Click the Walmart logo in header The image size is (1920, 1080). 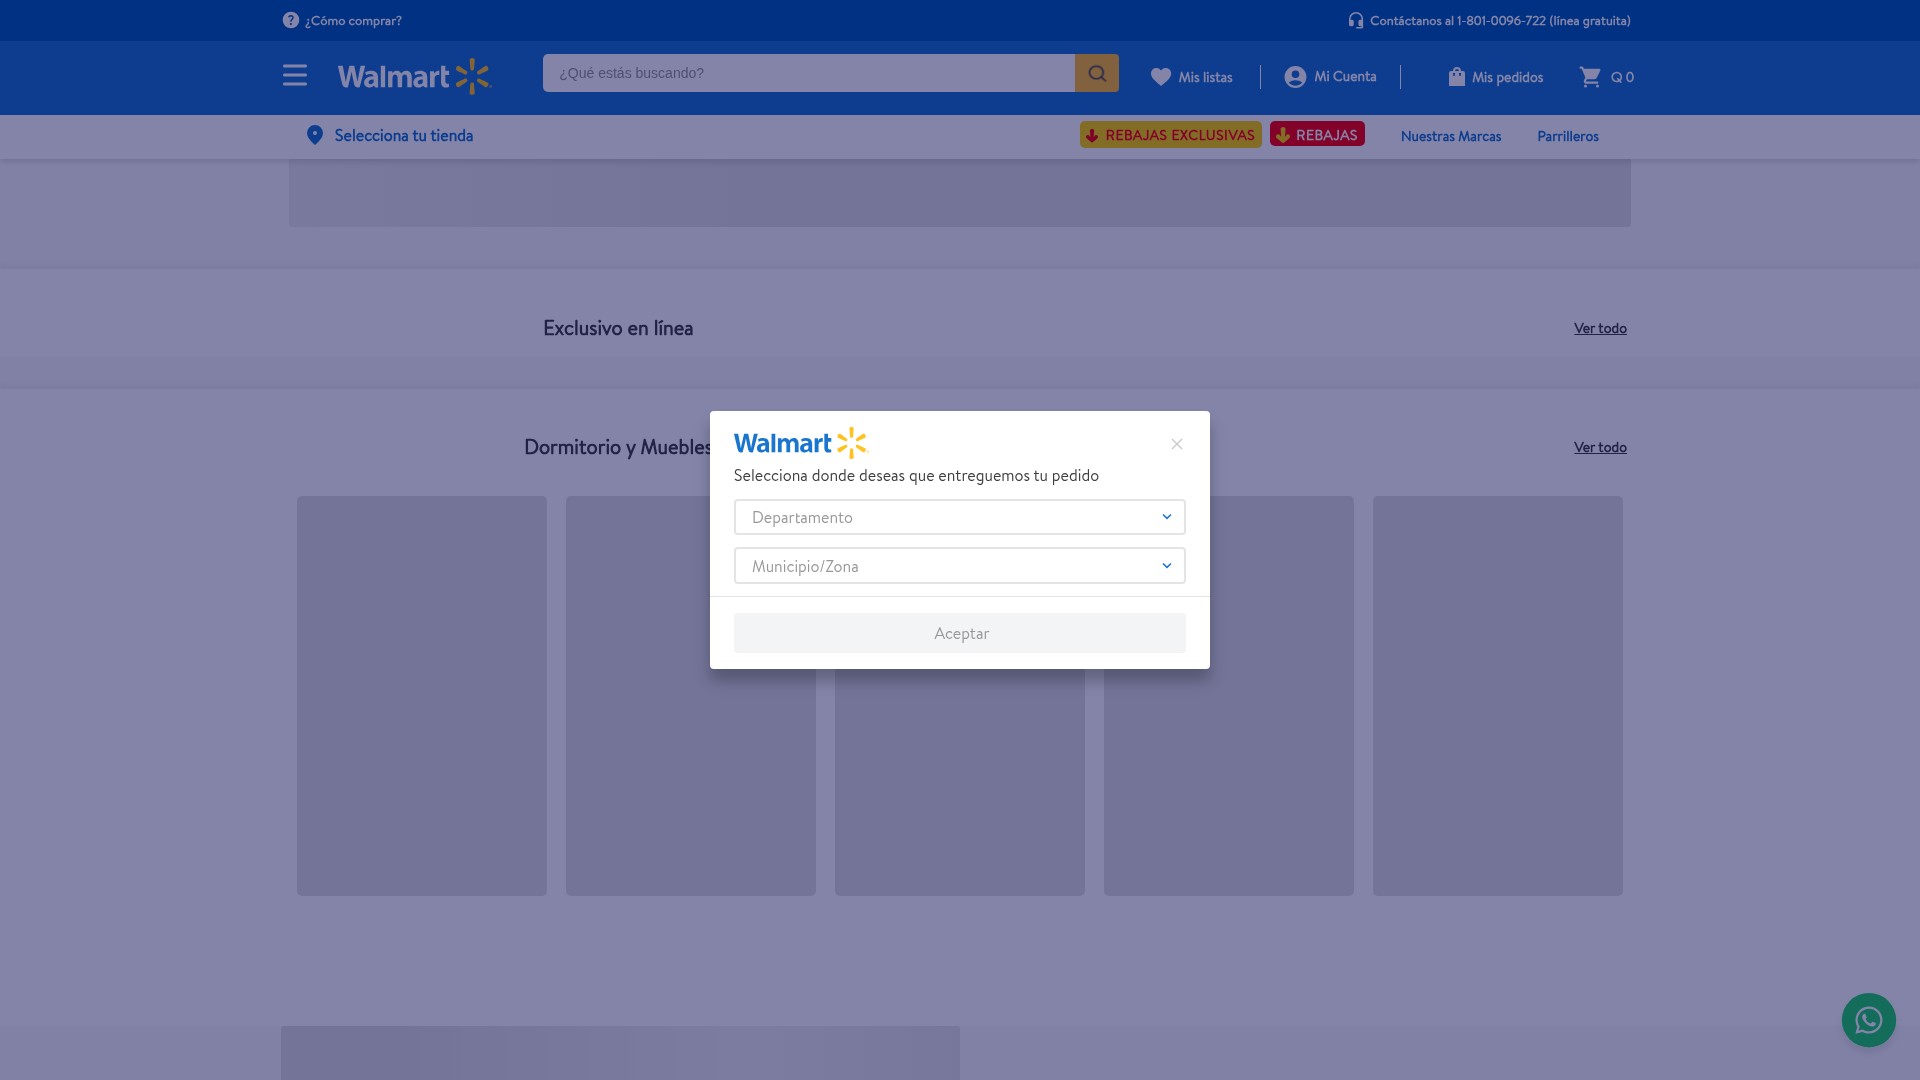(x=414, y=76)
